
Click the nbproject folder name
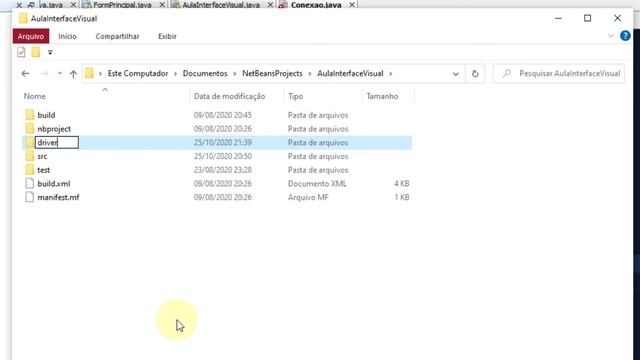54,129
